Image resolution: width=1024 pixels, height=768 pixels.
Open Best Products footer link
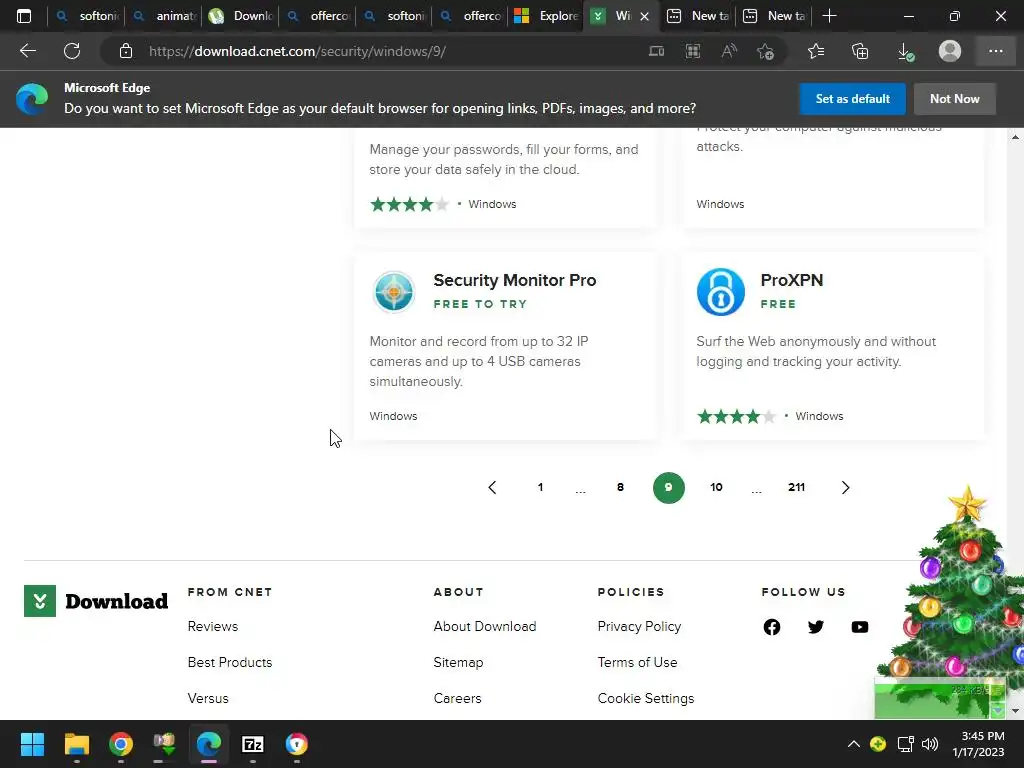click(x=230, y=662)
